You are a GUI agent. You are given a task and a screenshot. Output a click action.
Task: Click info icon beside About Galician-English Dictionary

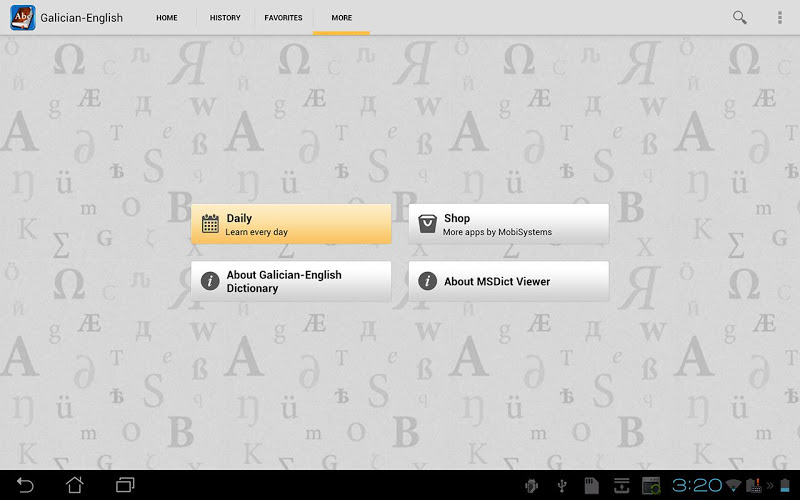coord(210,281)
